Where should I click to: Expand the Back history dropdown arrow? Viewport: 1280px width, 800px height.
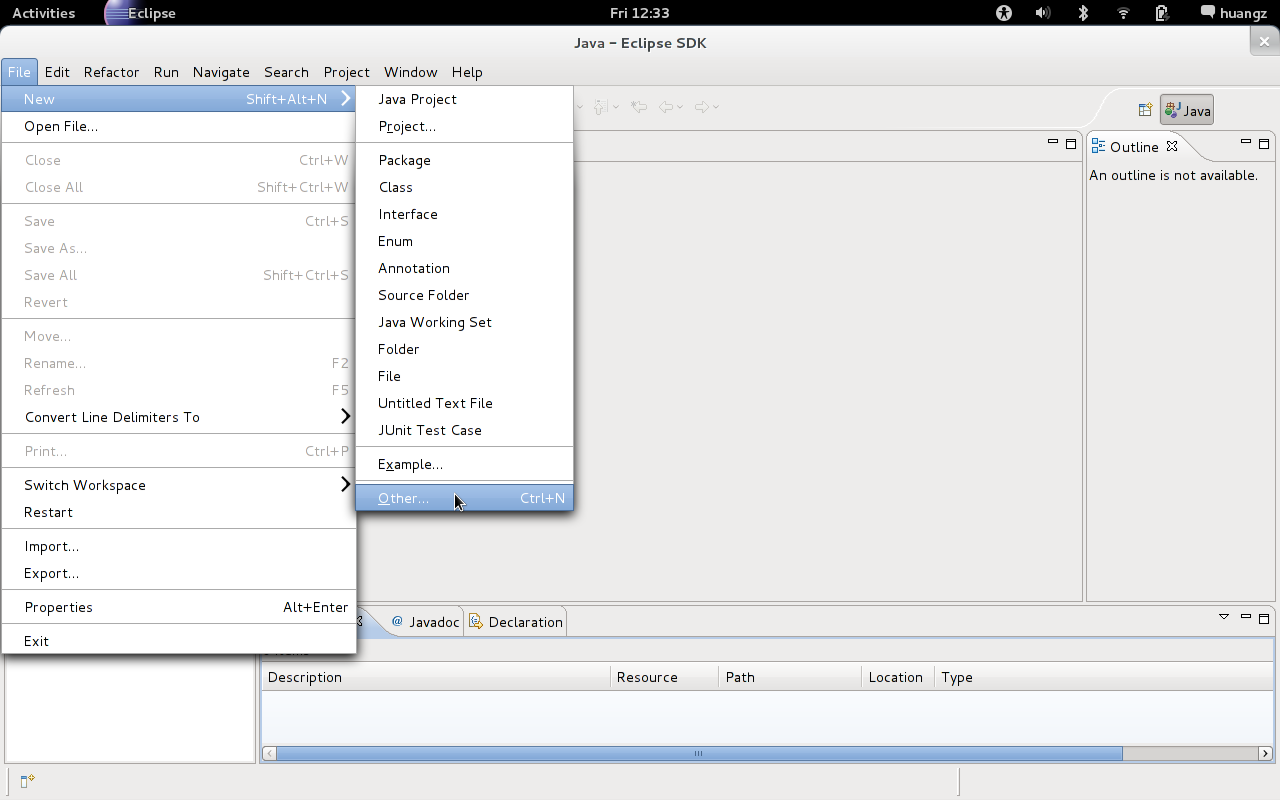click(x=679, y=107)
